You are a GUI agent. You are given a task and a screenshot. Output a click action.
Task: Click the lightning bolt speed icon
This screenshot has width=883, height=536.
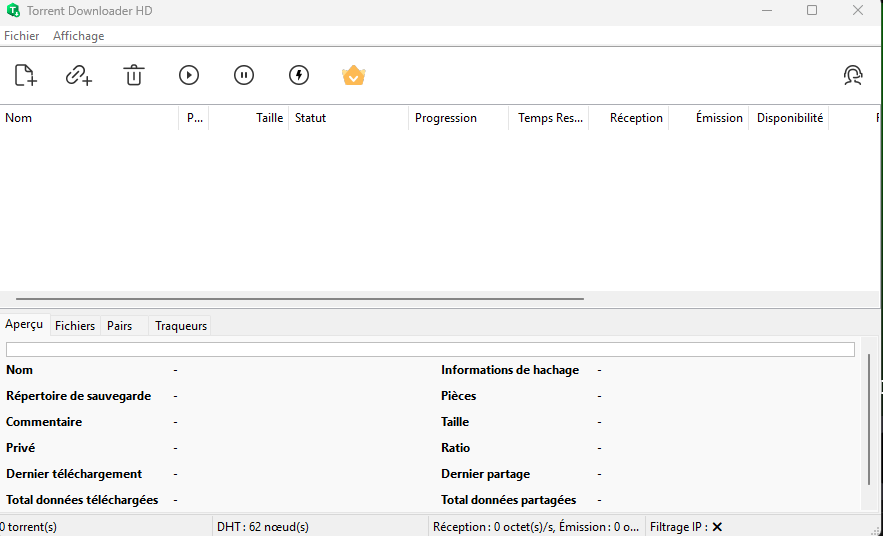pyautogui.click(x=299, y=75)
